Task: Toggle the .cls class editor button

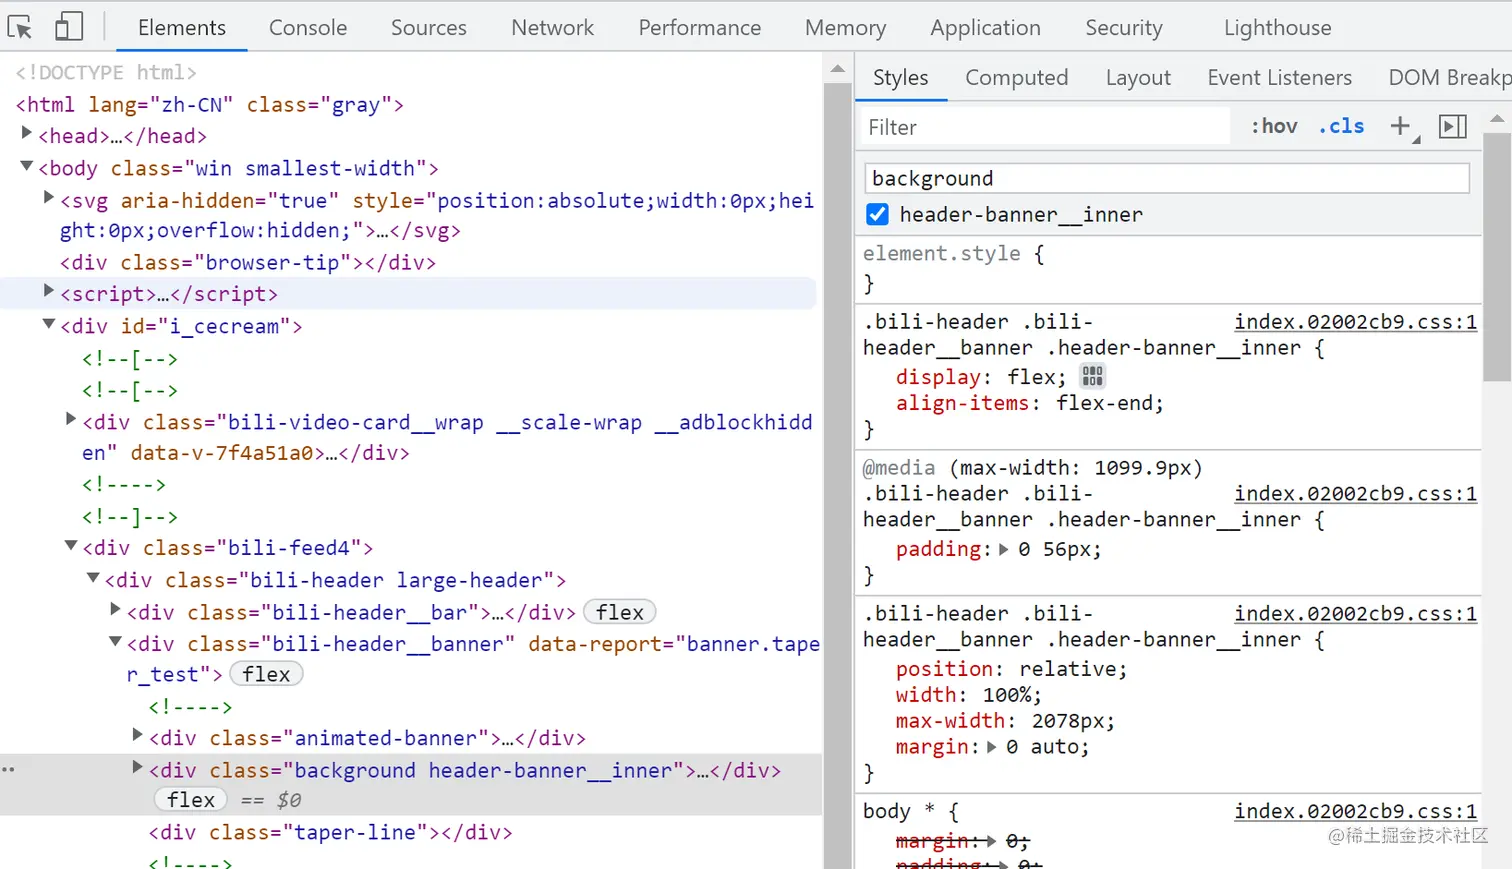Action: (x=1342, y=126)
